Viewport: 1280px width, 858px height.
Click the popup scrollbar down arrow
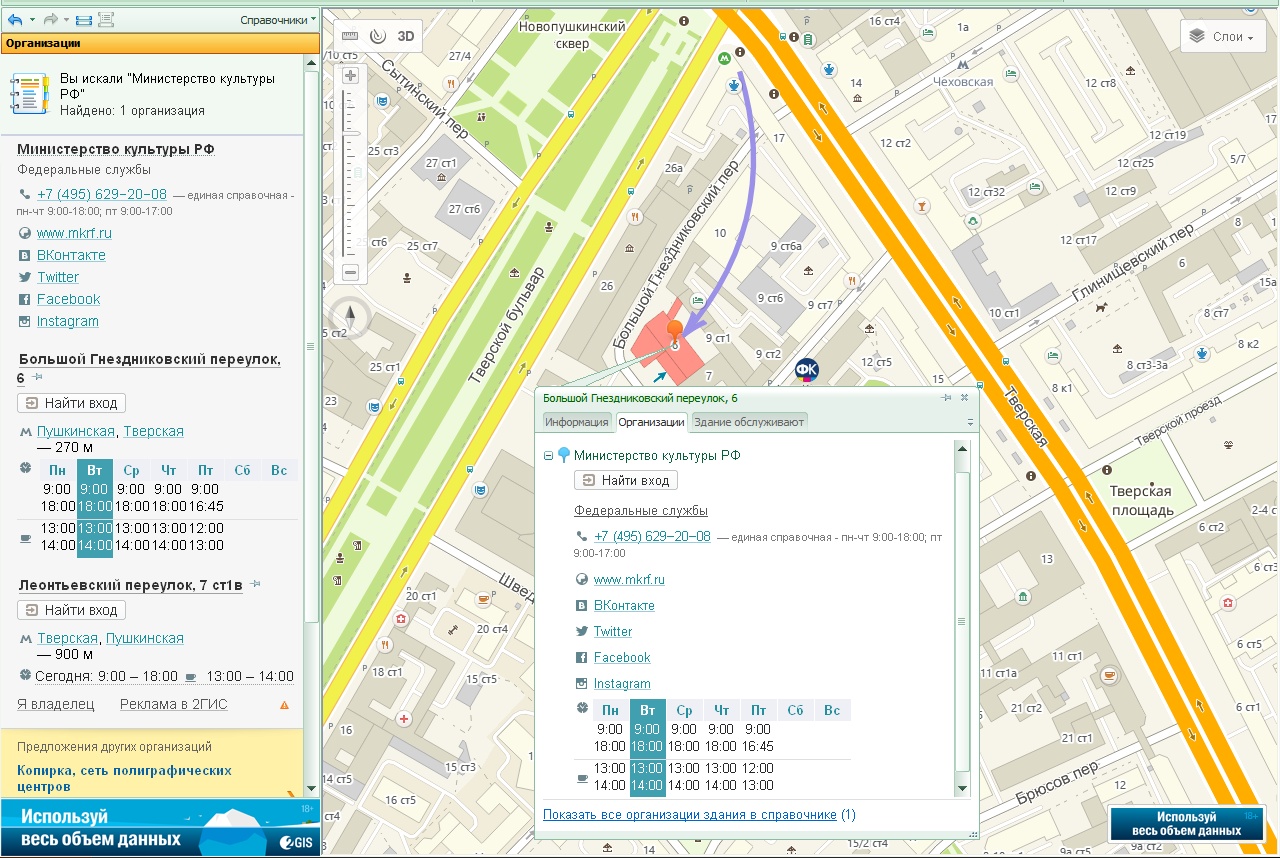click(962, 788)
